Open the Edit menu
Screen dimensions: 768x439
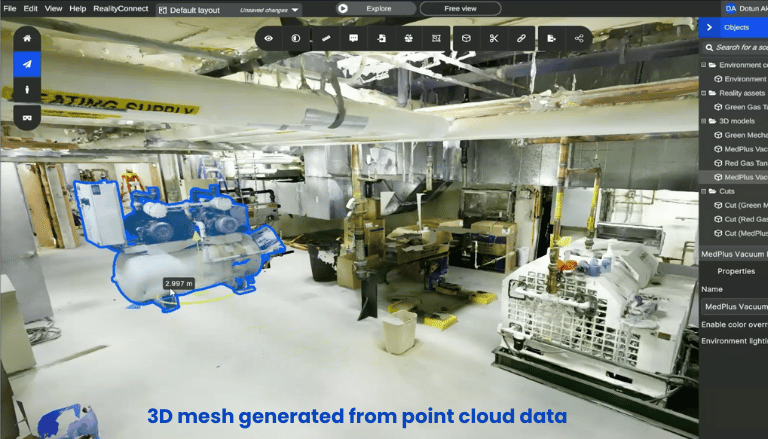coord(30,8)
